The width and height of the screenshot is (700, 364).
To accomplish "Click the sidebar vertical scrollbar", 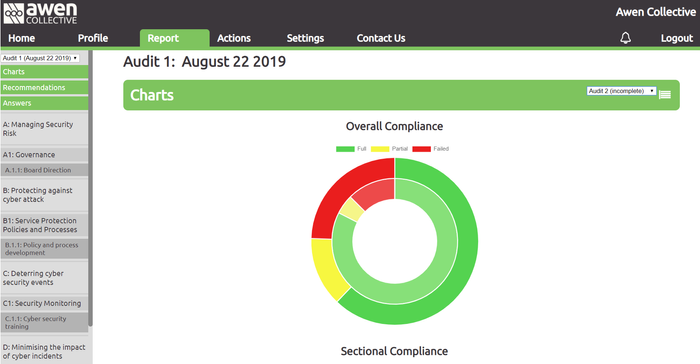I will (91, 188).
